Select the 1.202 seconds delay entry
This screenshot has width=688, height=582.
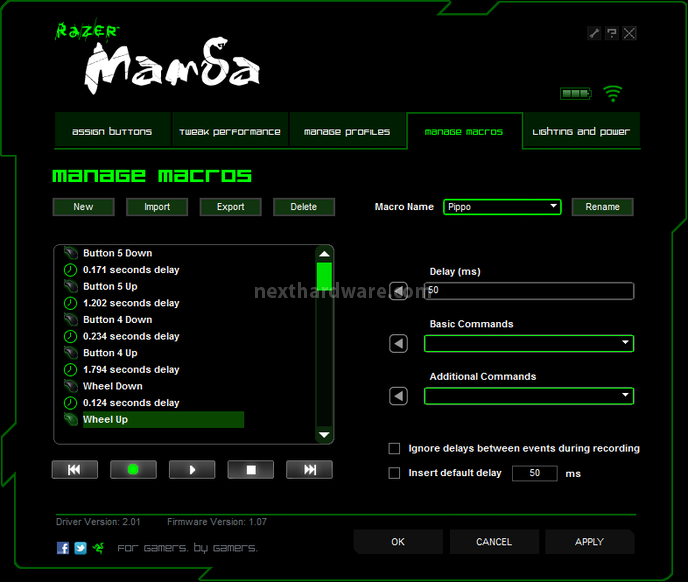tap(131, 303)
